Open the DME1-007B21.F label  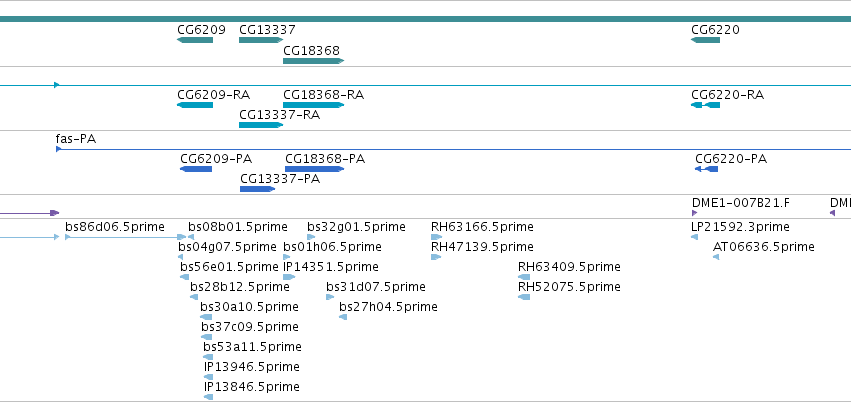[740, 203]
